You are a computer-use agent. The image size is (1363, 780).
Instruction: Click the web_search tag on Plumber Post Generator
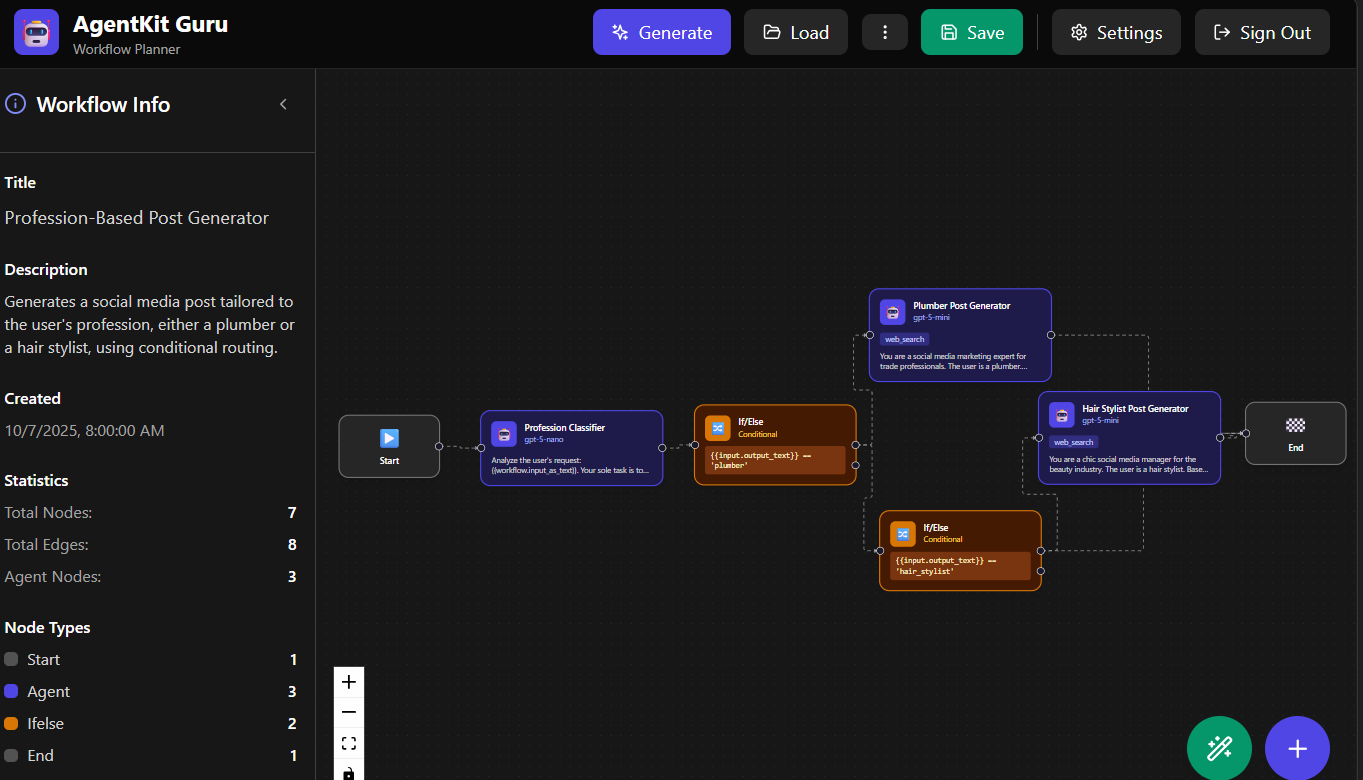(x=904, y=339)
